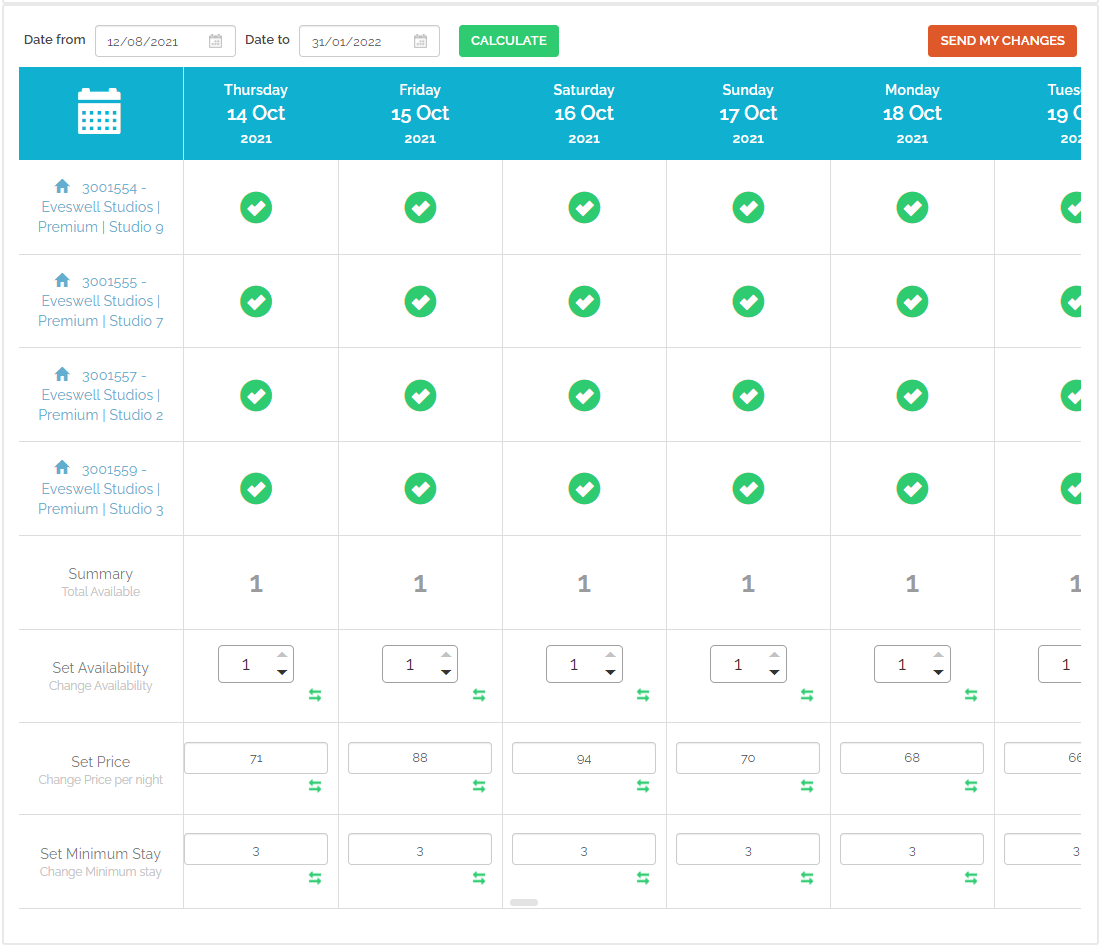Click the calendar icon in the table header

click(100, 111)
